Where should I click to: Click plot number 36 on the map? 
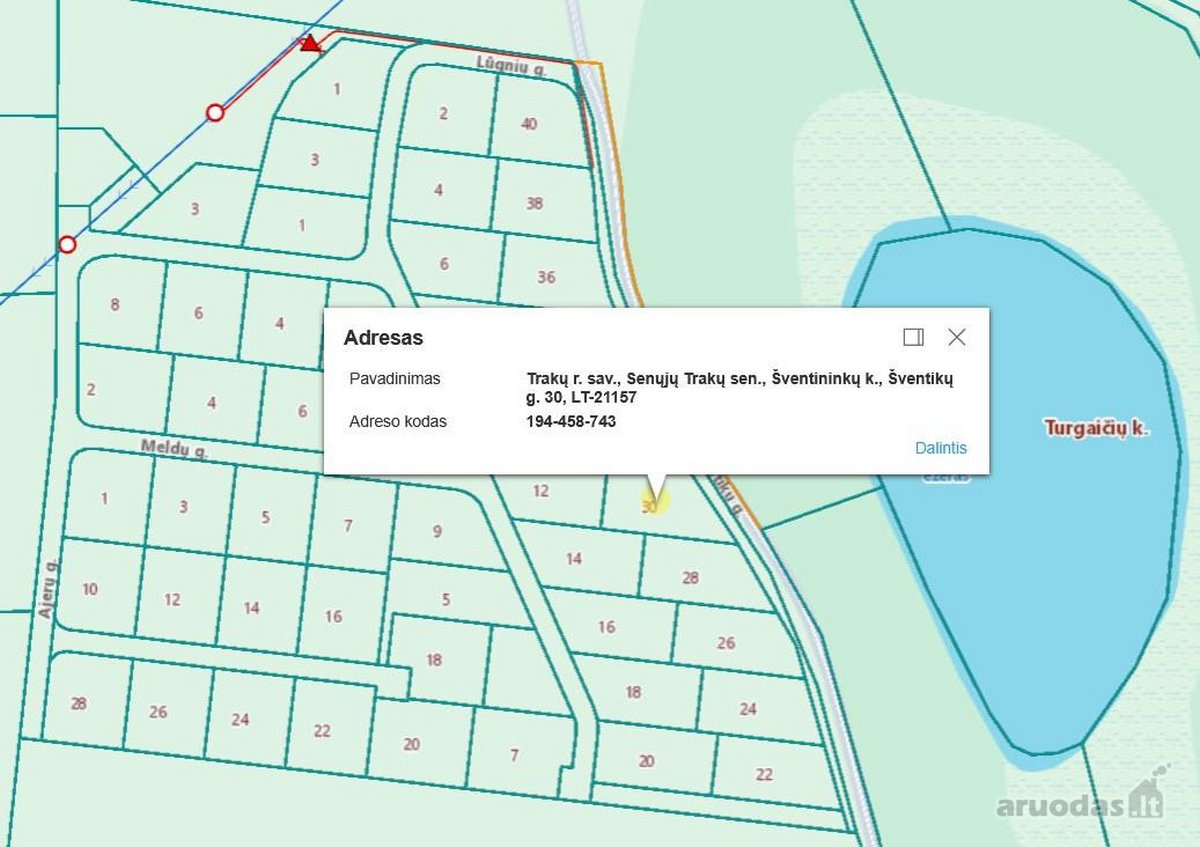(546, 277)
